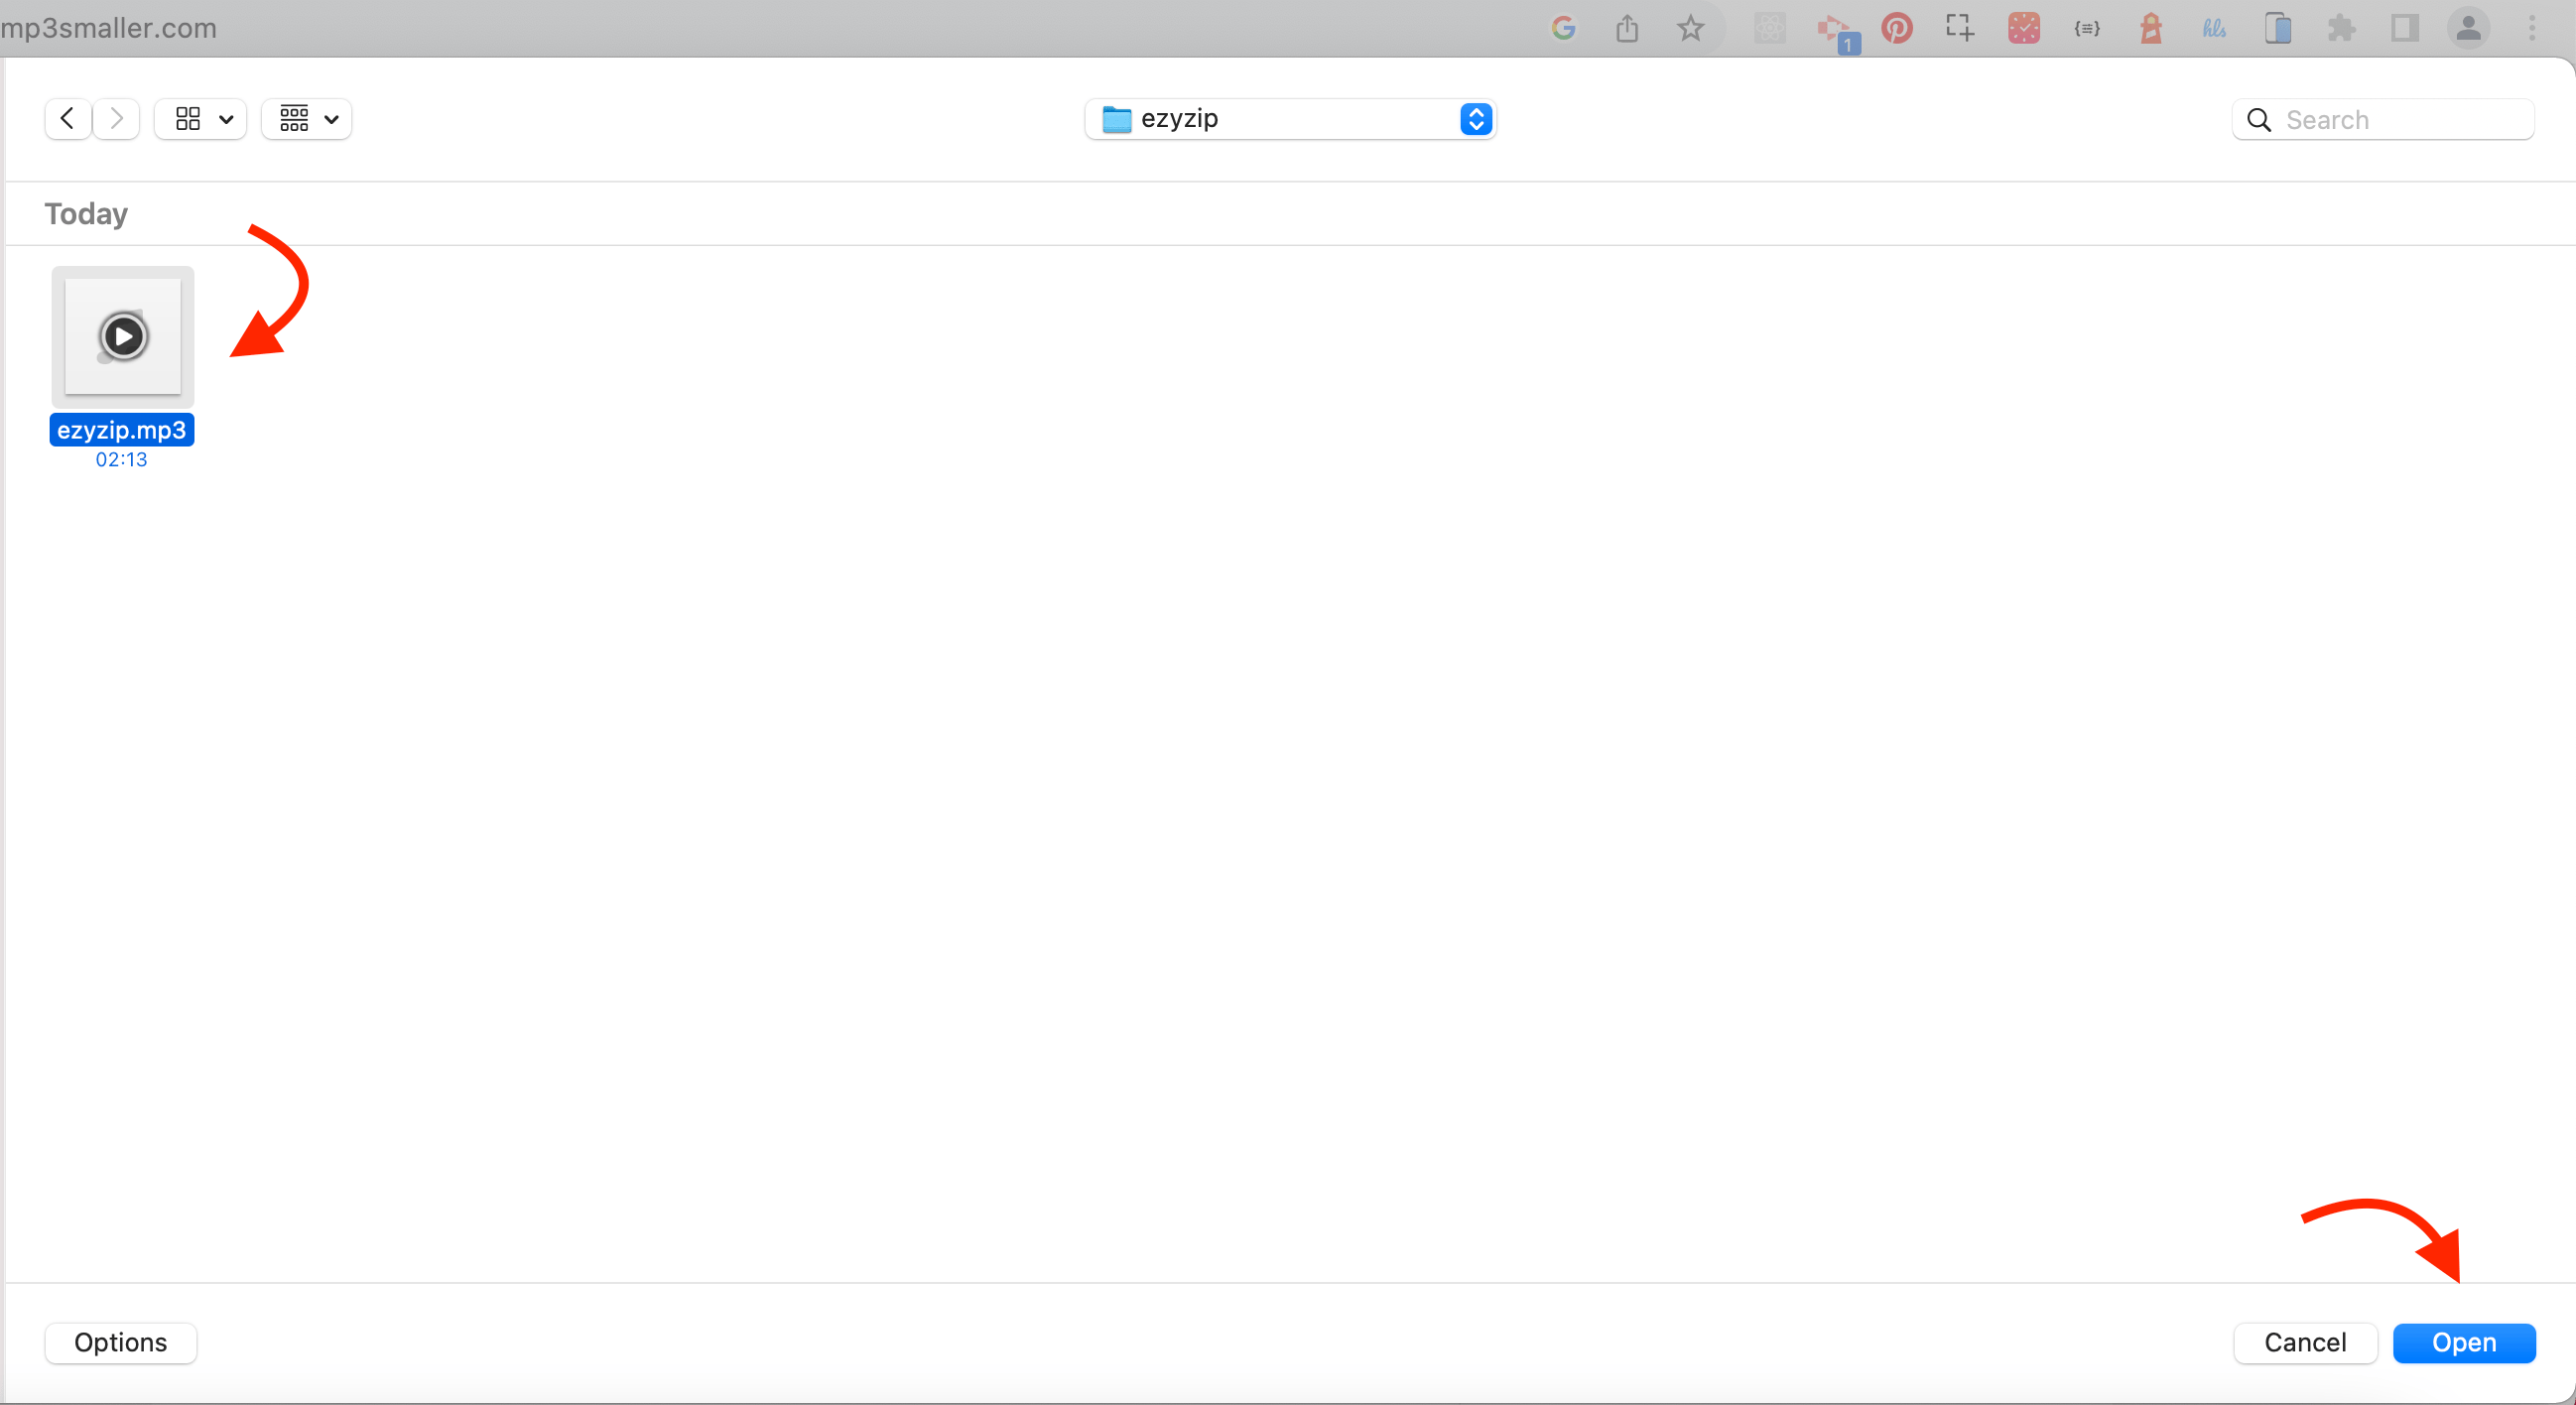Image resolution: width=2576 pixels, height=1405 pixels.
Task: Open the Pinterest extension icon
Action: pos(1896,28)
